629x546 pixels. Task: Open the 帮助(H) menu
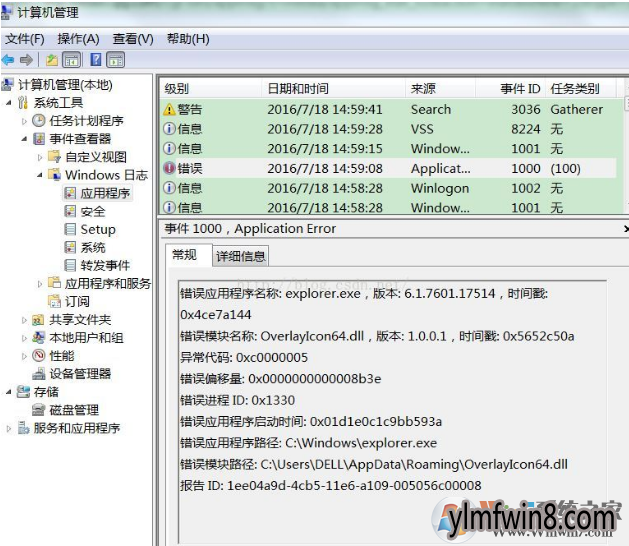188,39
